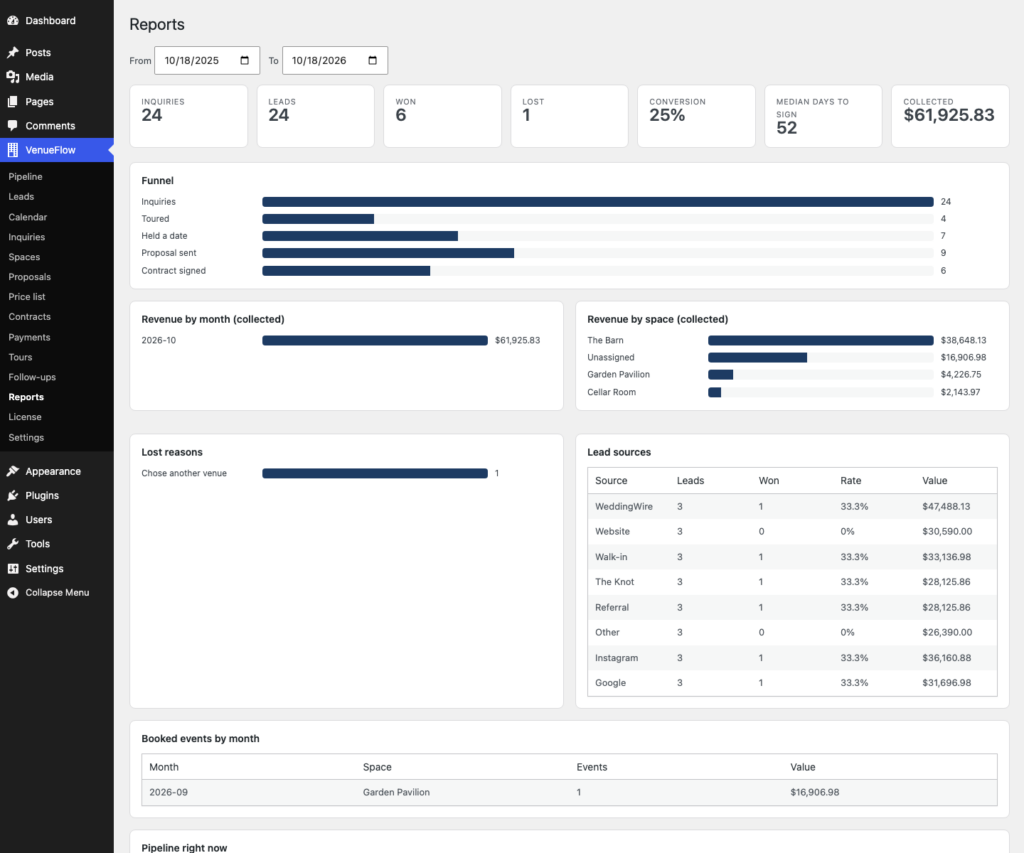1024x853 pixels.
Task: Click the Pages icon in sidebar
Action: (12, 101)
